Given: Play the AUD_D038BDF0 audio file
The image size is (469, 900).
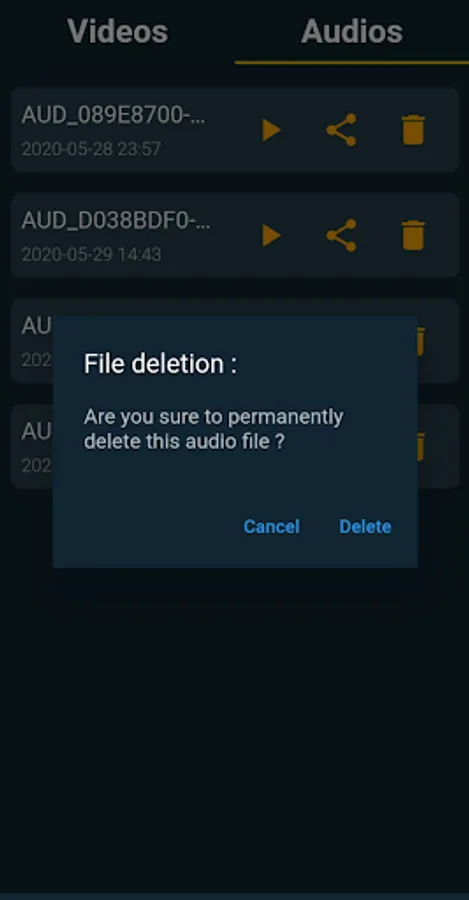Looking at the screenshot, I should click(272, 235).
